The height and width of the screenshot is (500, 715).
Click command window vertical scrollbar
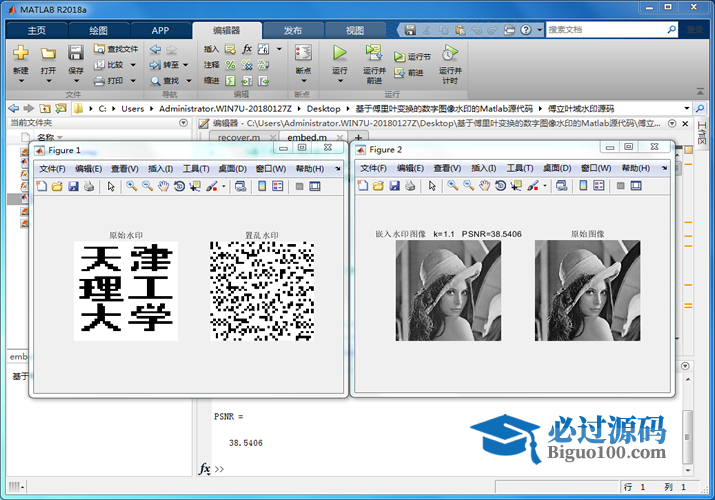[x=688, y=436]
